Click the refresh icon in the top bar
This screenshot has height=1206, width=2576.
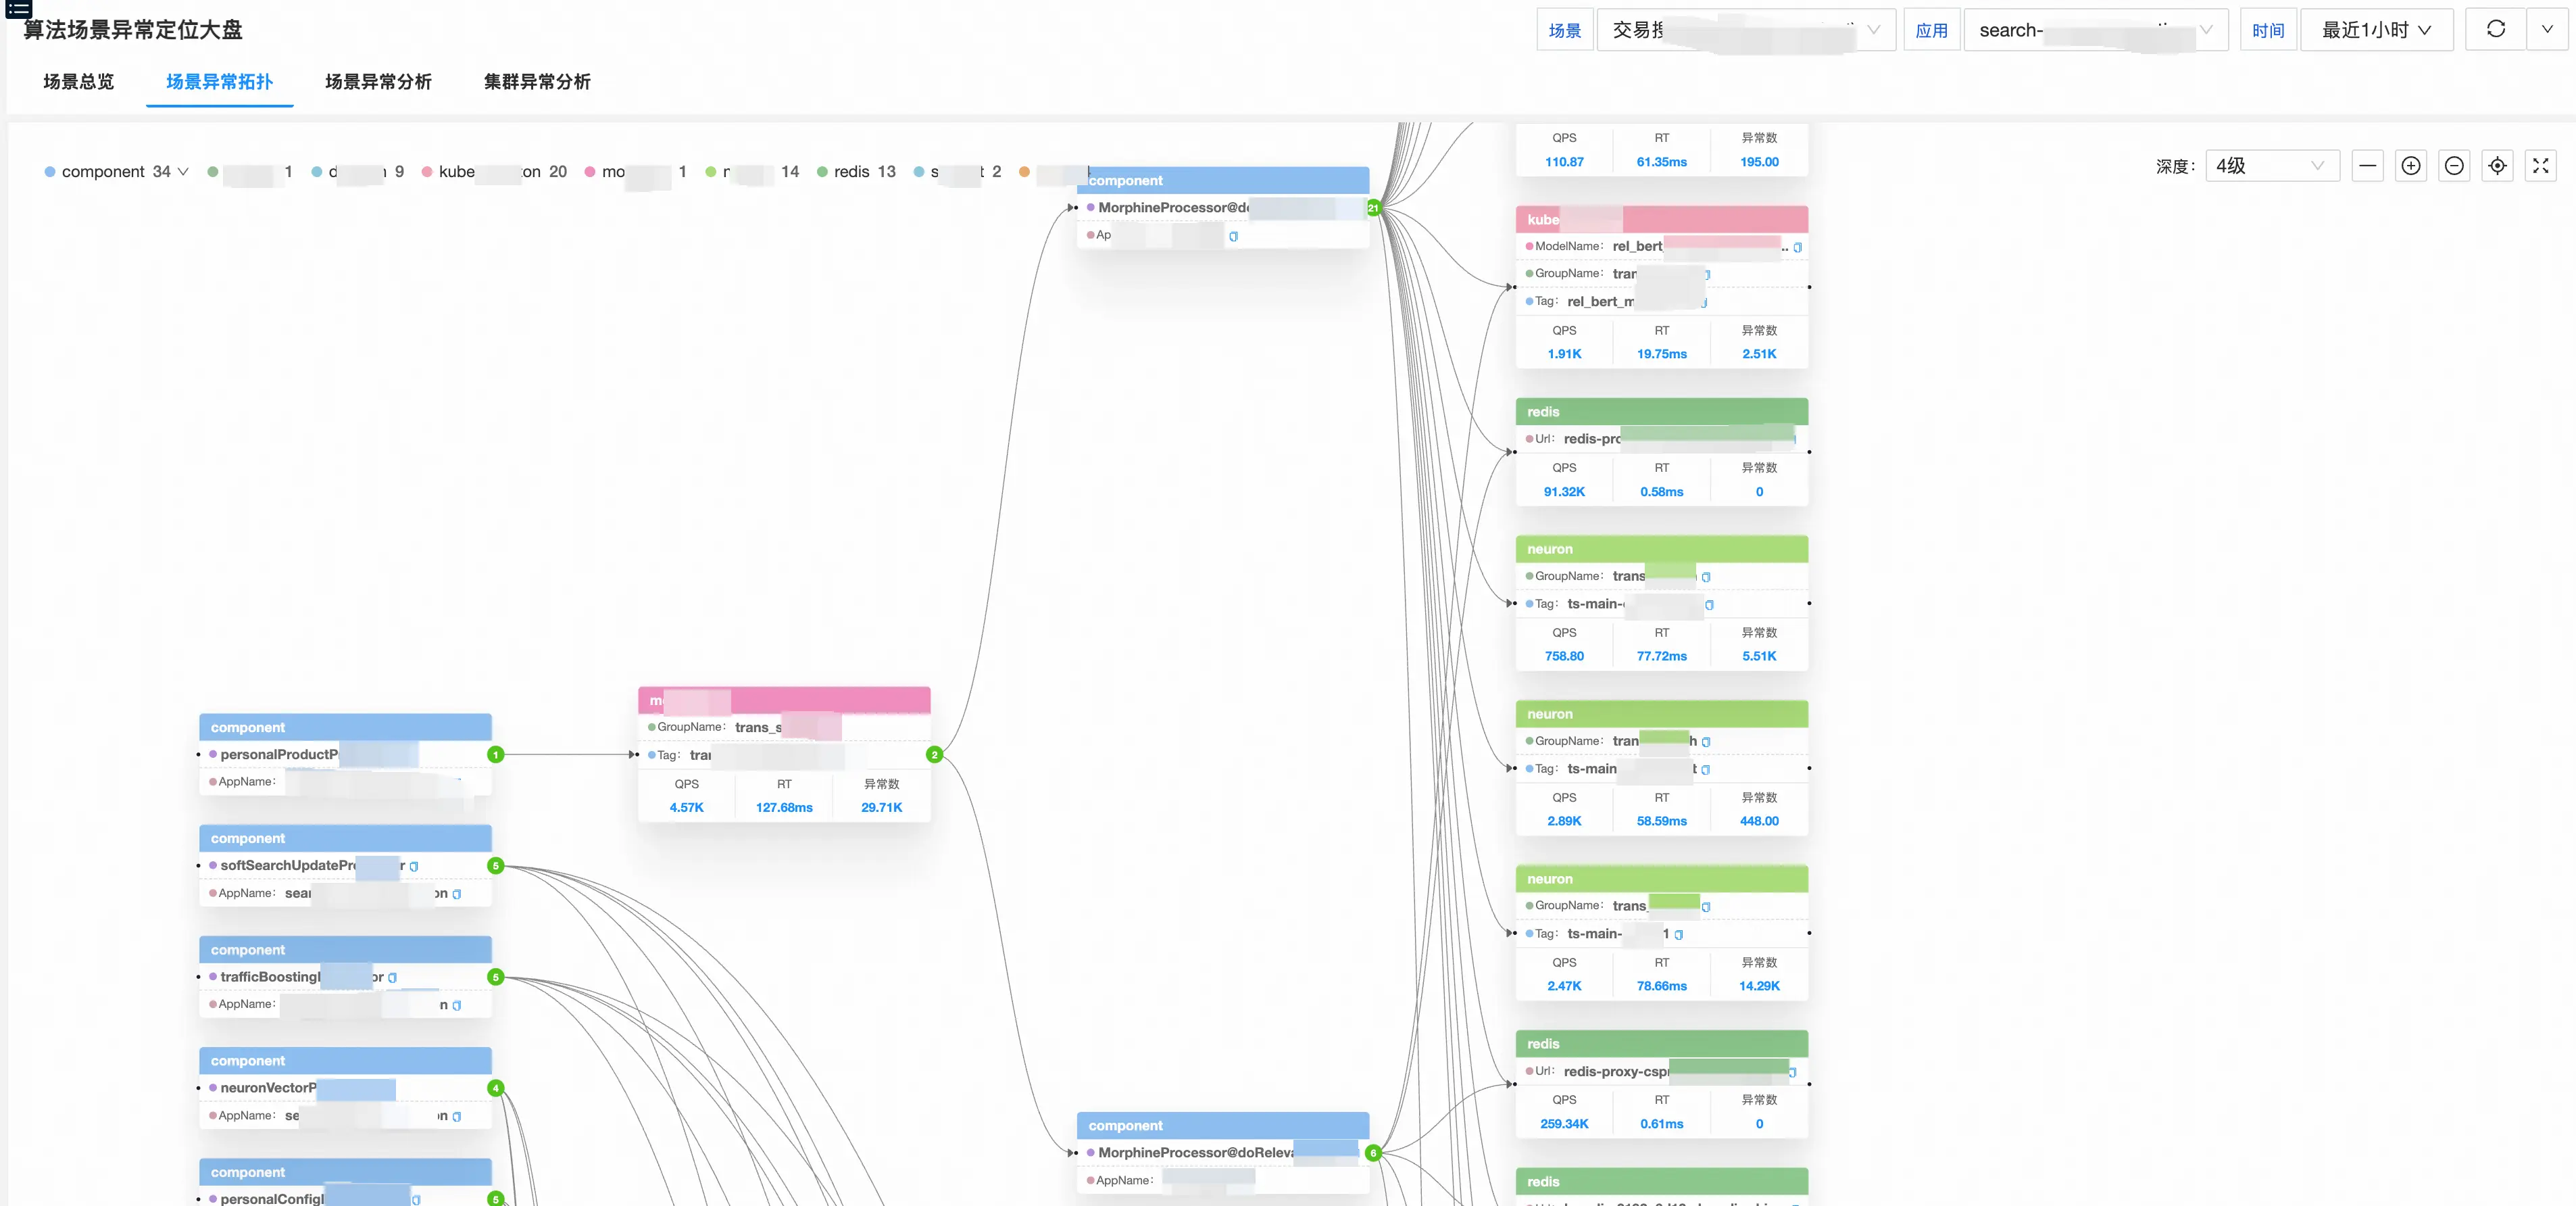click(2495, 29)
